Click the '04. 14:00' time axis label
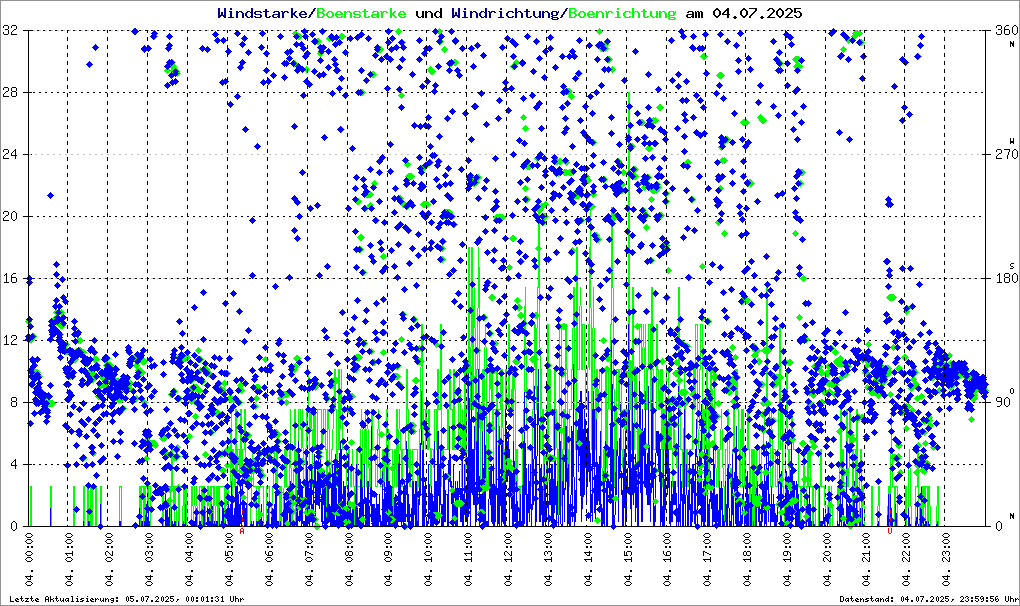This screenshot has width=1020, height=606. click(587, 559)
